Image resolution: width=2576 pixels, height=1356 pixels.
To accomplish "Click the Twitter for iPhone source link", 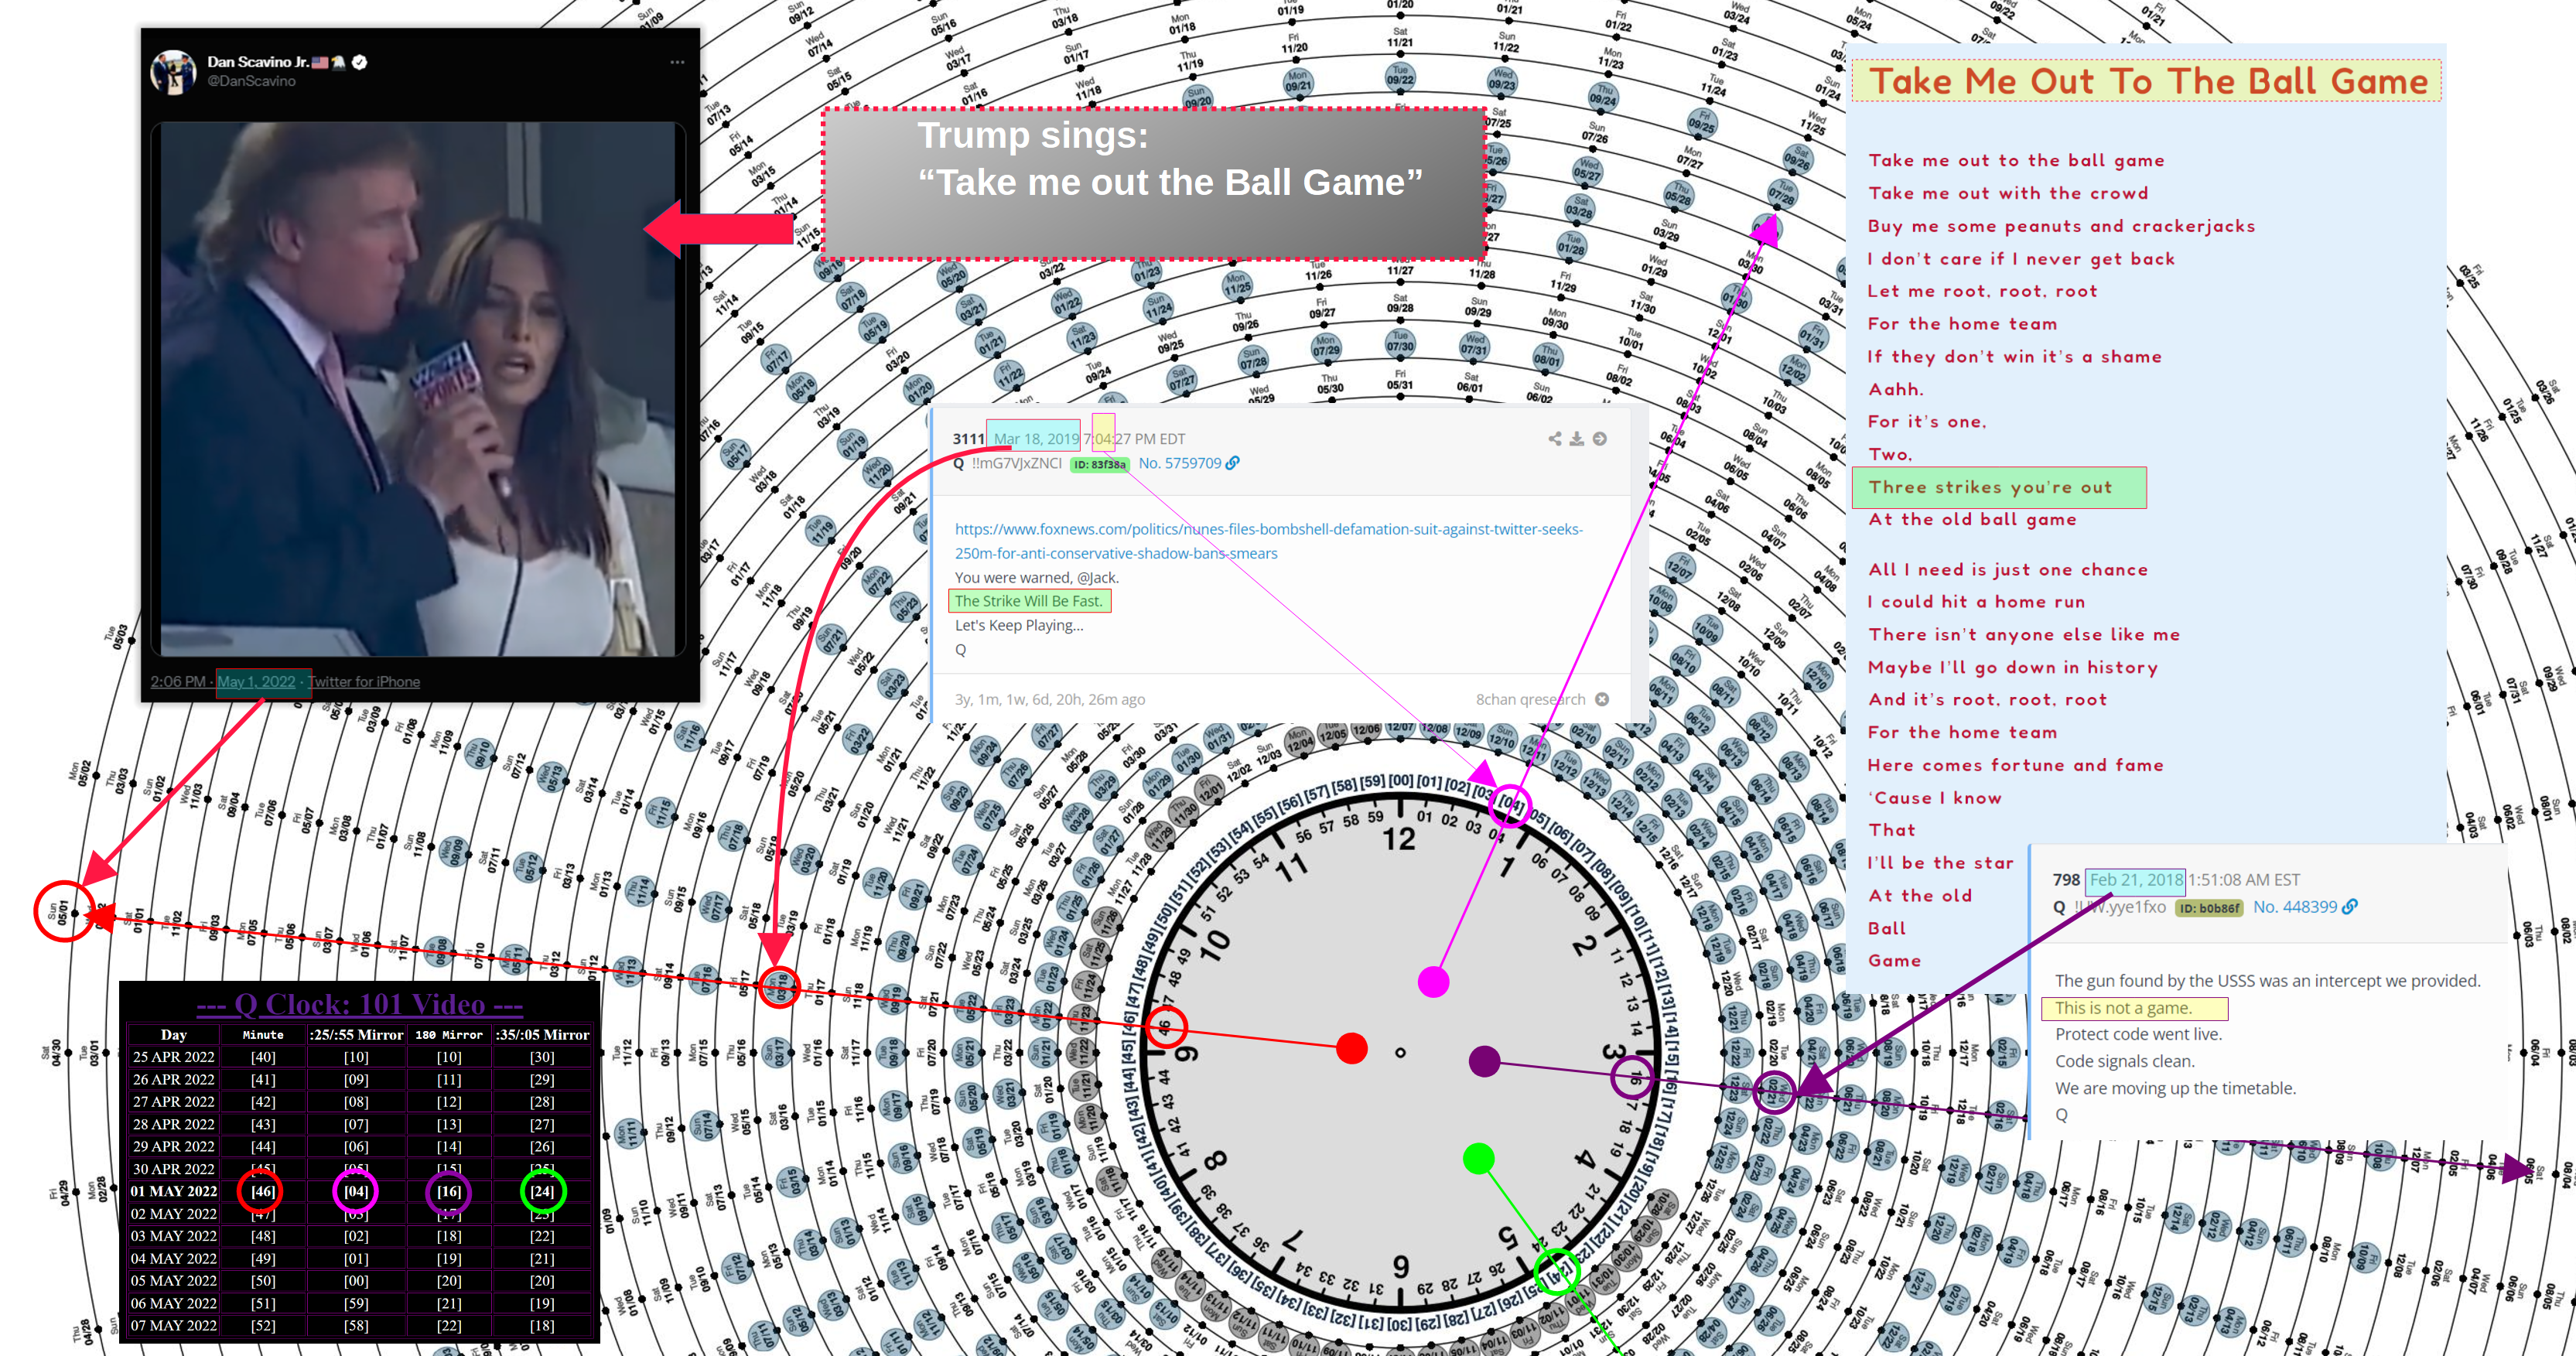I will (x=364, y=682).
